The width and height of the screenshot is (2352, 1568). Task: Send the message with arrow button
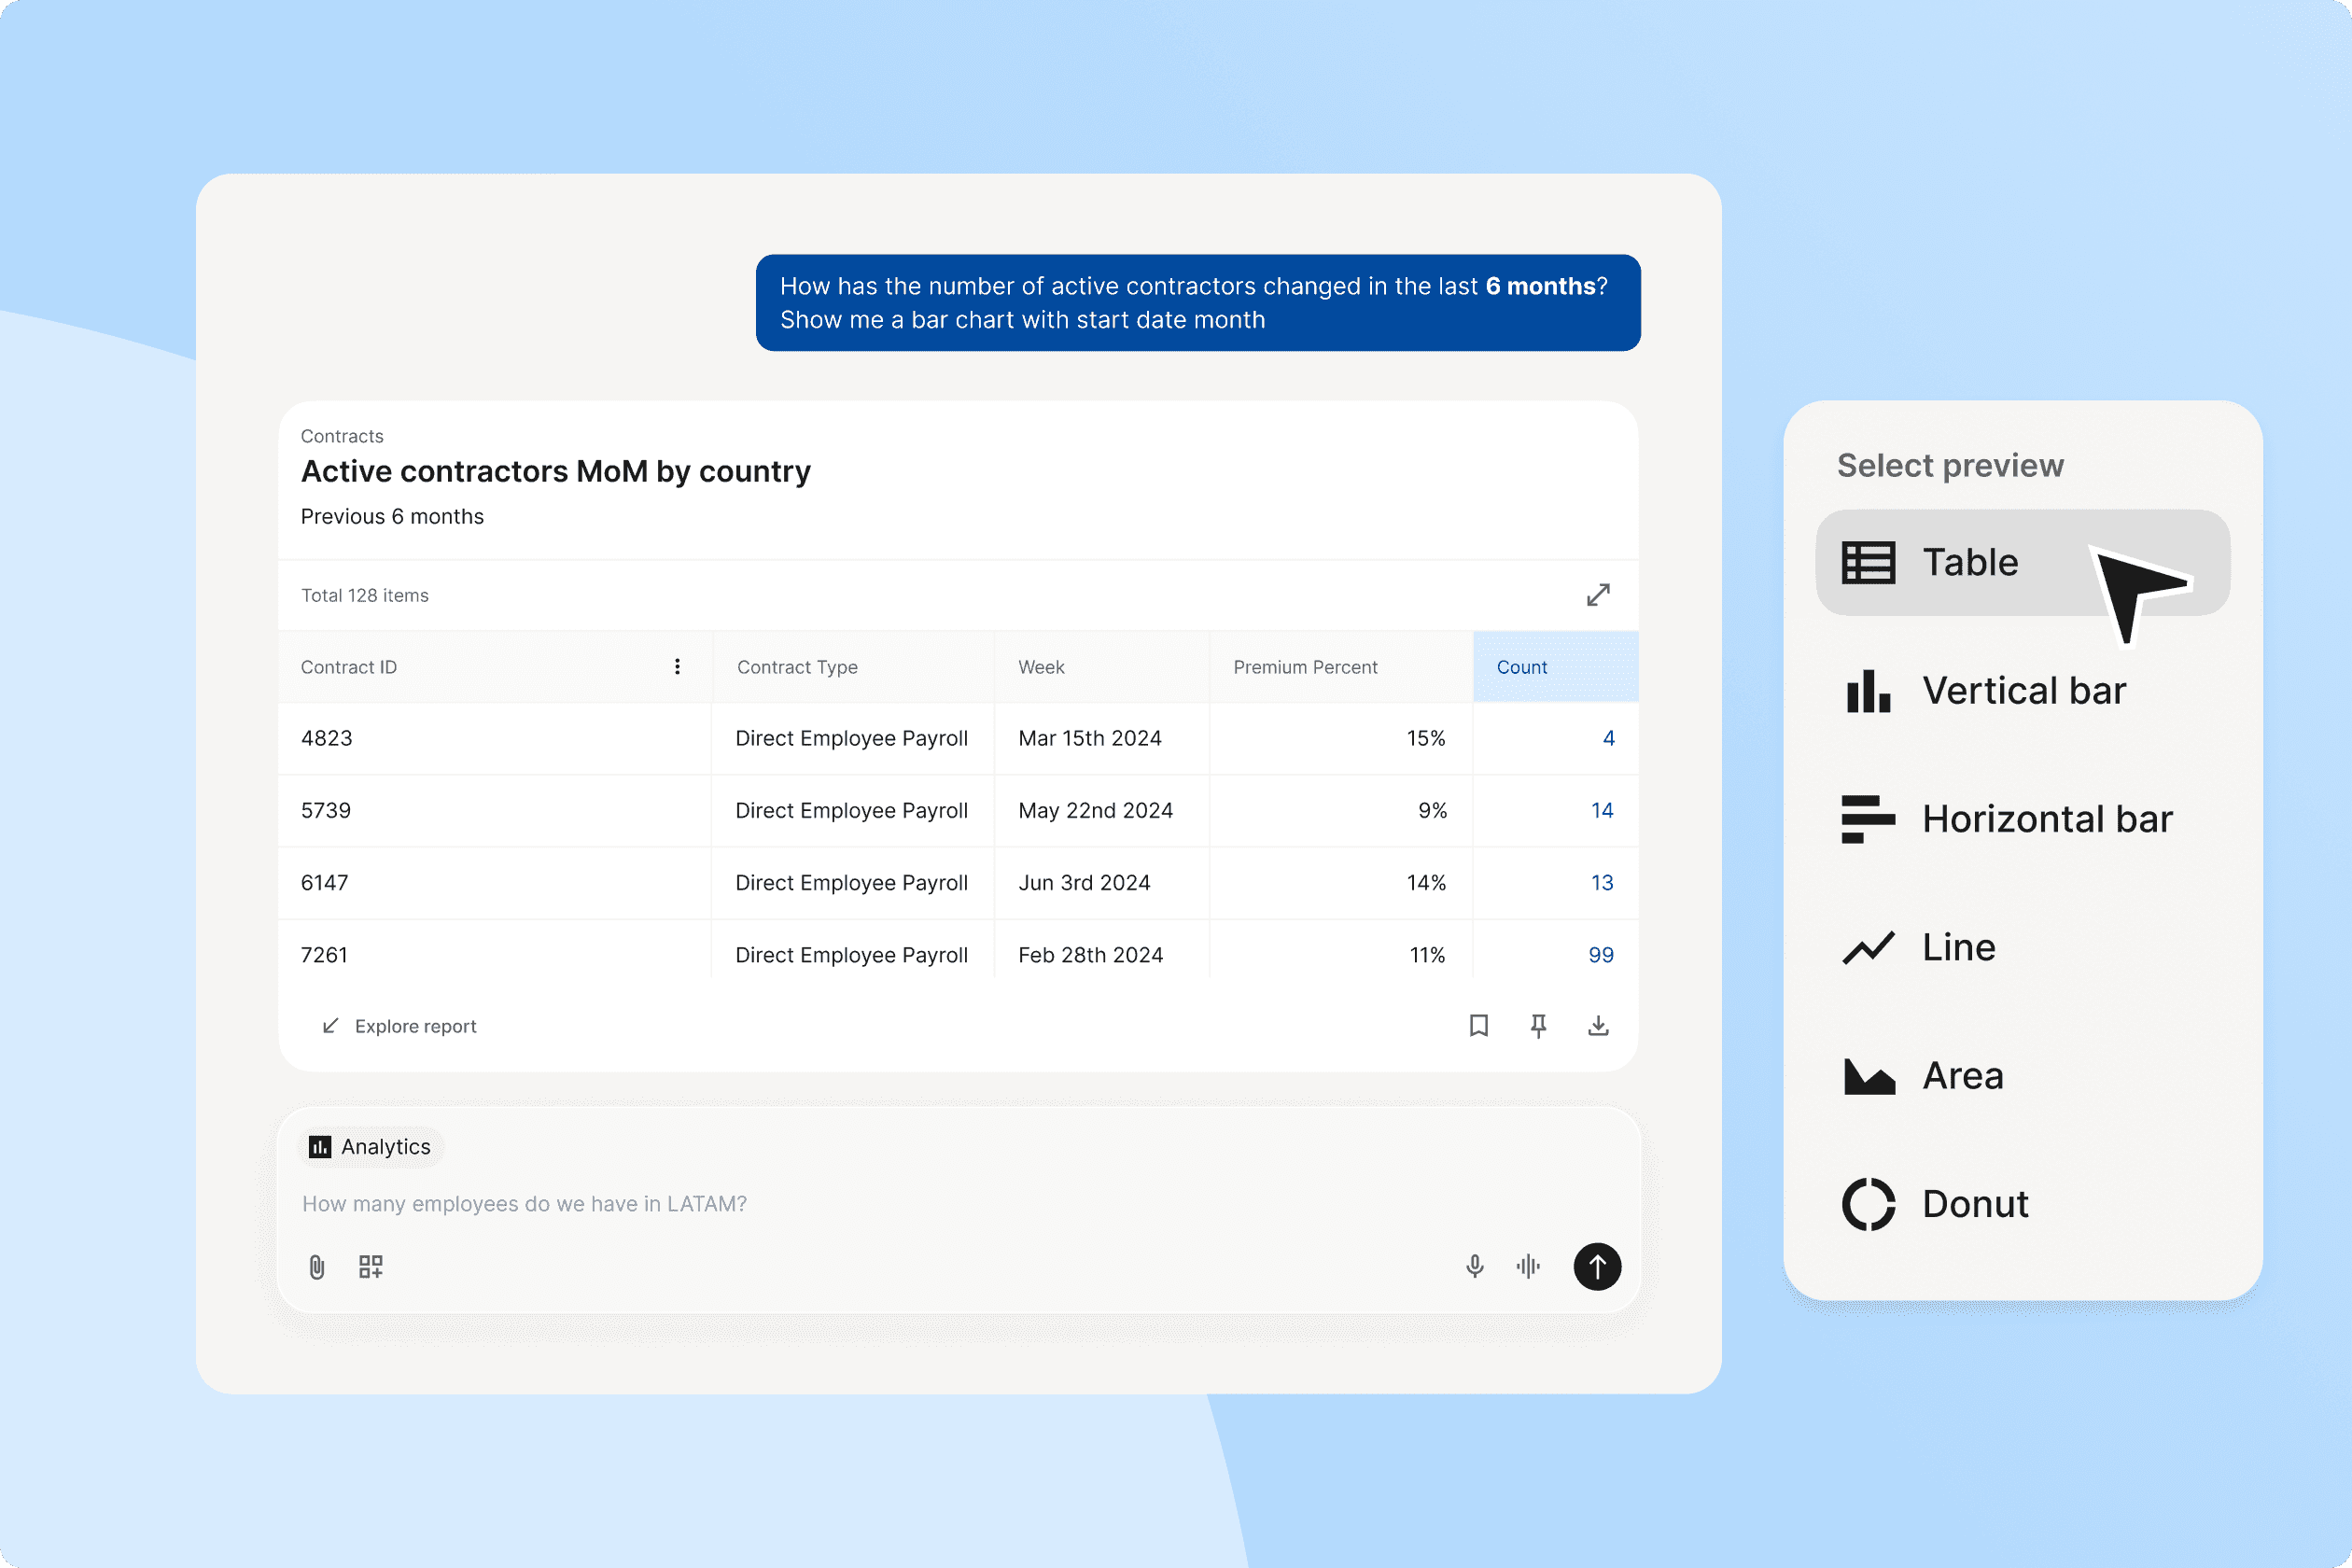1597,1267
